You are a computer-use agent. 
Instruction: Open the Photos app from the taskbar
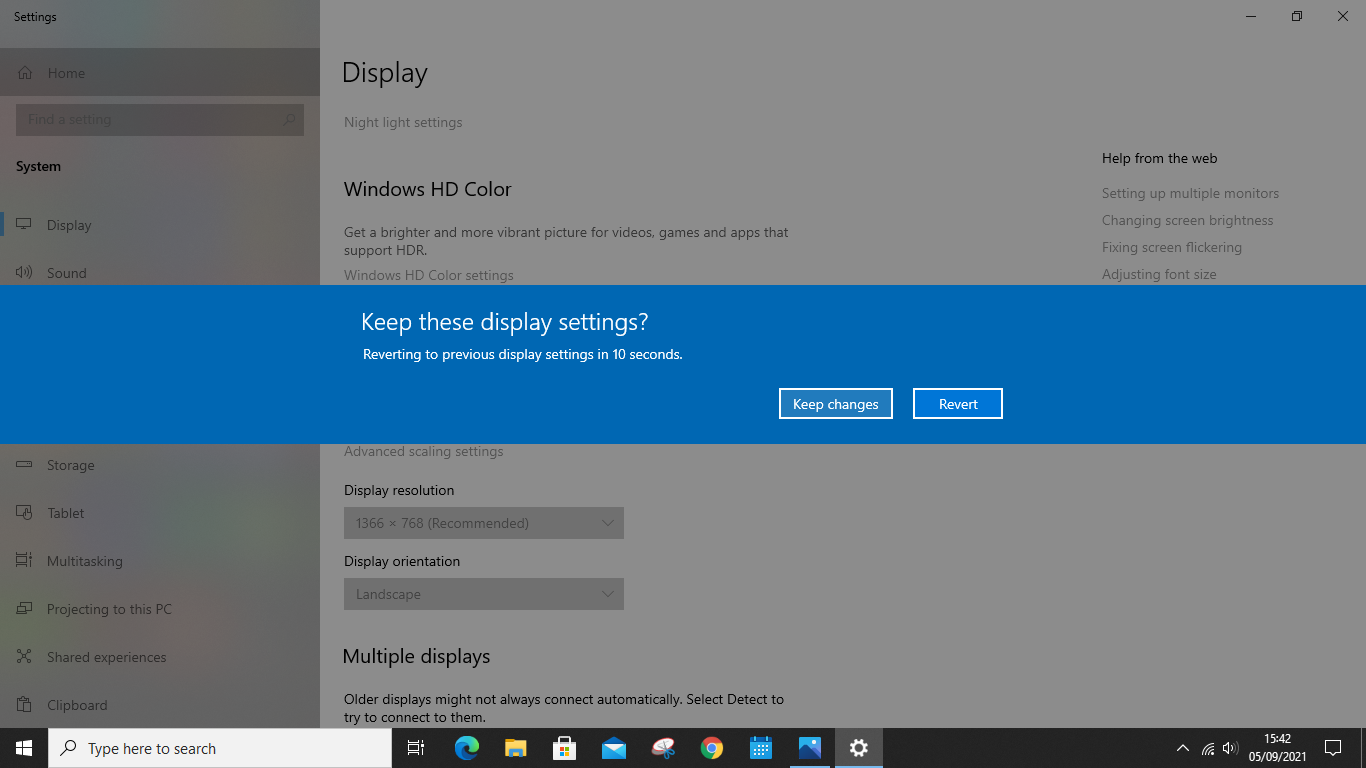[x=809, y=748]
